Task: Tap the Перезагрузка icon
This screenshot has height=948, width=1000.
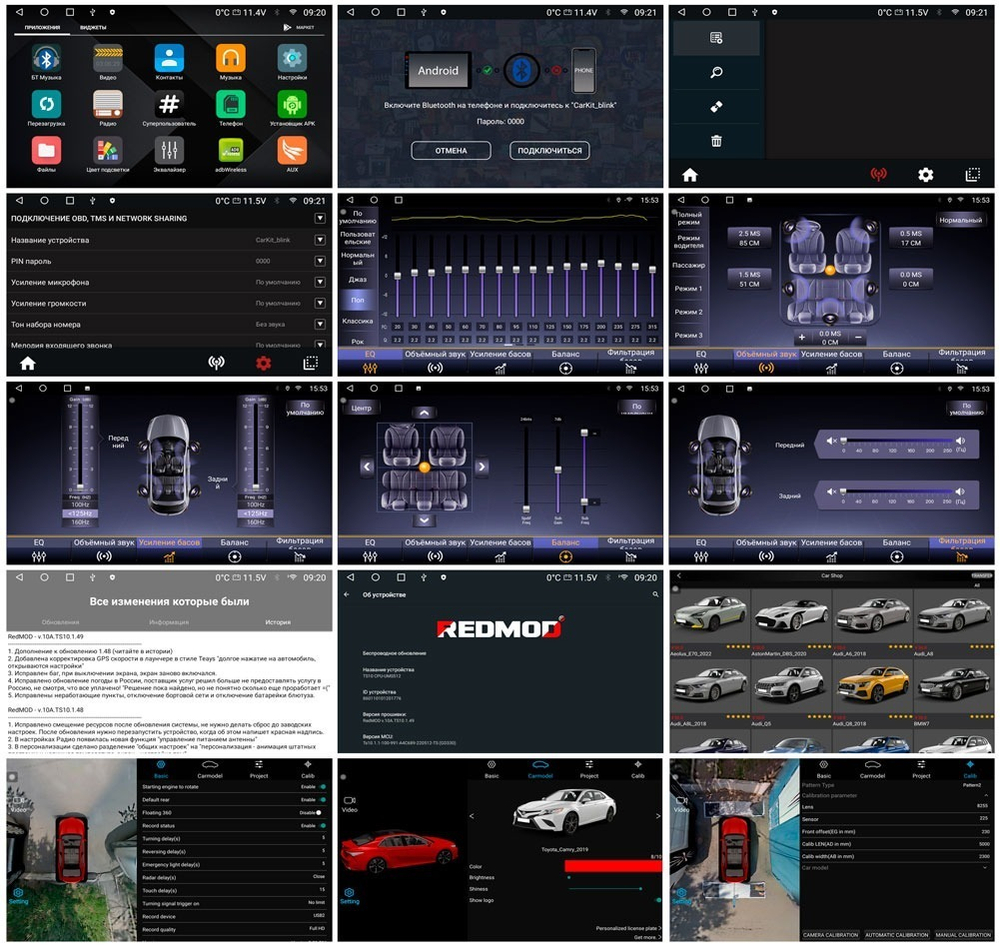Action: (x=47, y=105)
